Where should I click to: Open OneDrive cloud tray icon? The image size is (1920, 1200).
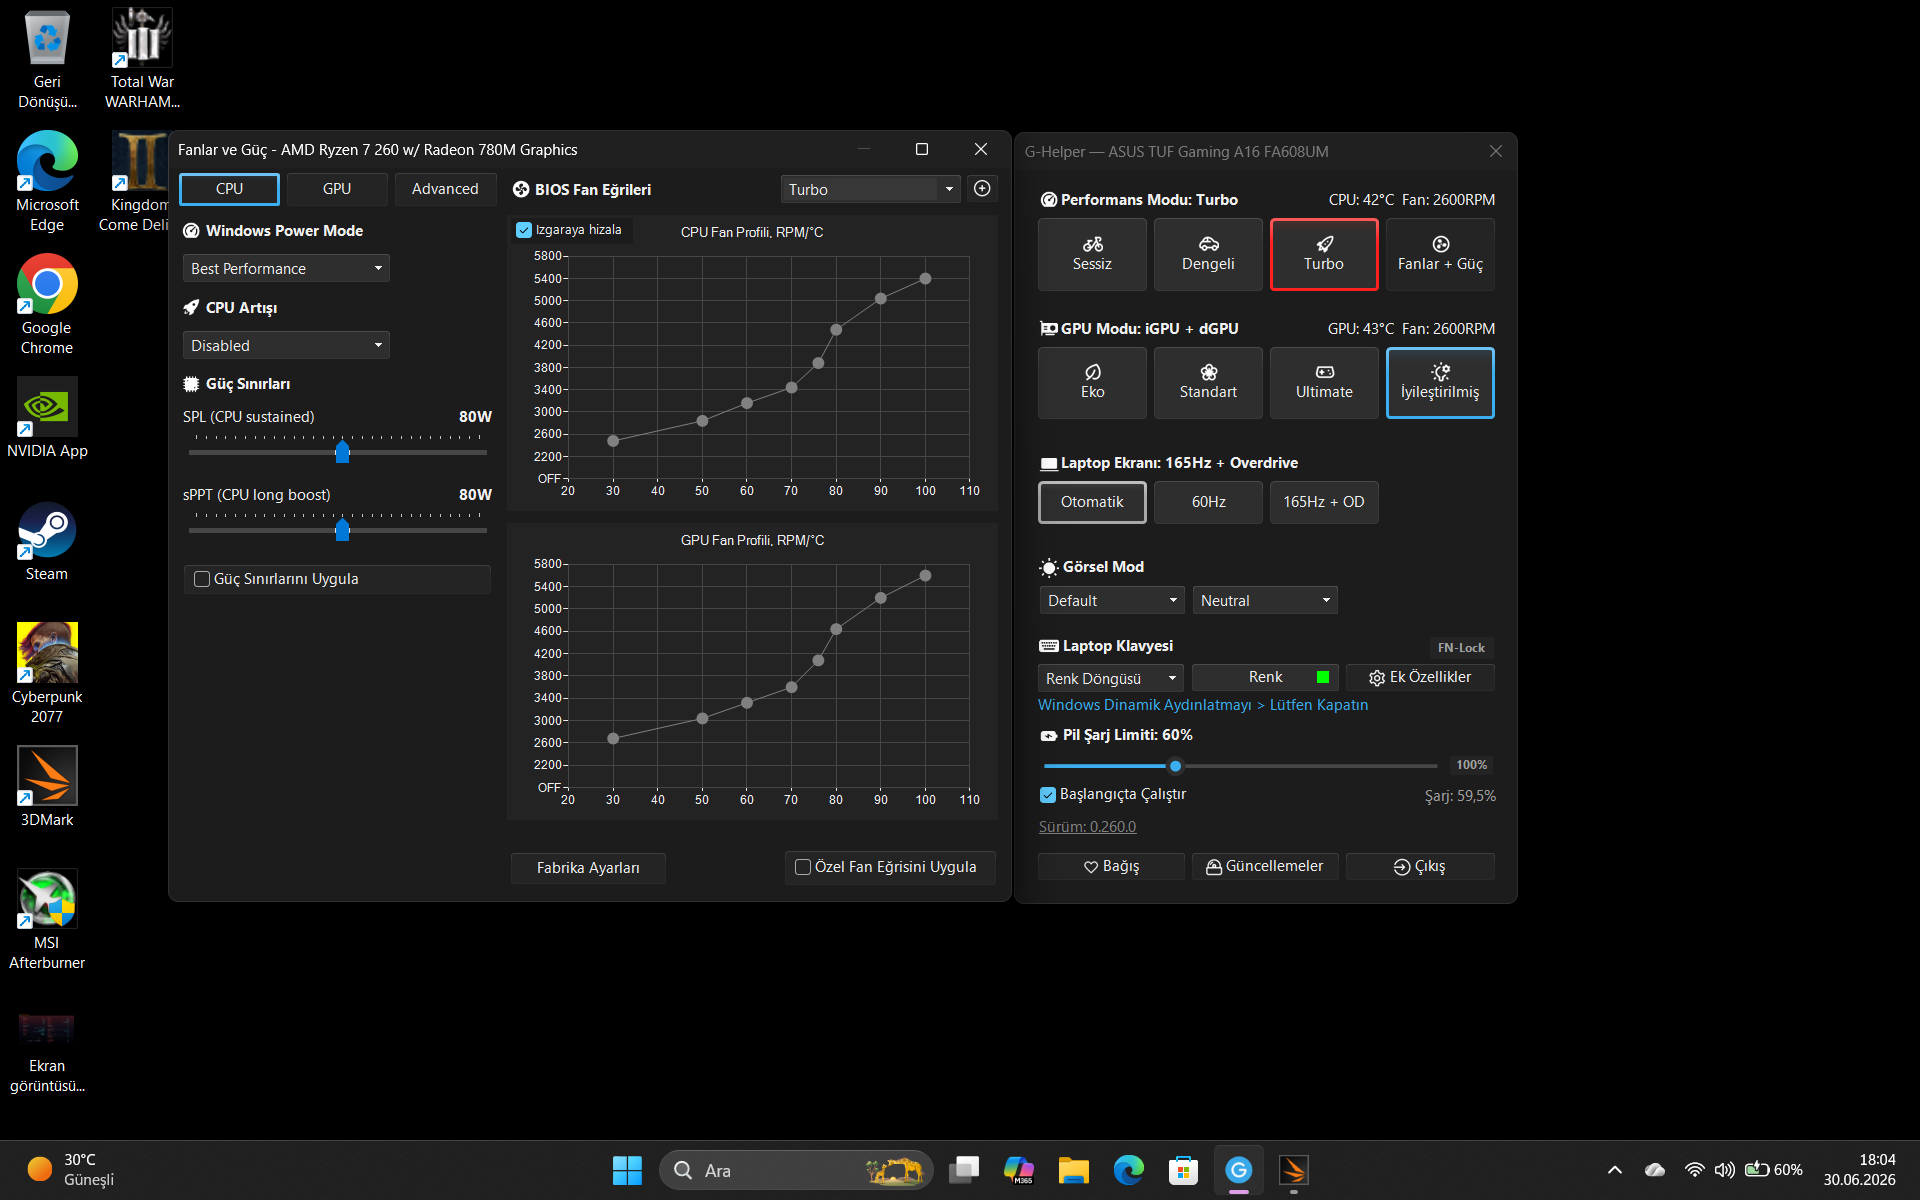coord(1655,1170)
